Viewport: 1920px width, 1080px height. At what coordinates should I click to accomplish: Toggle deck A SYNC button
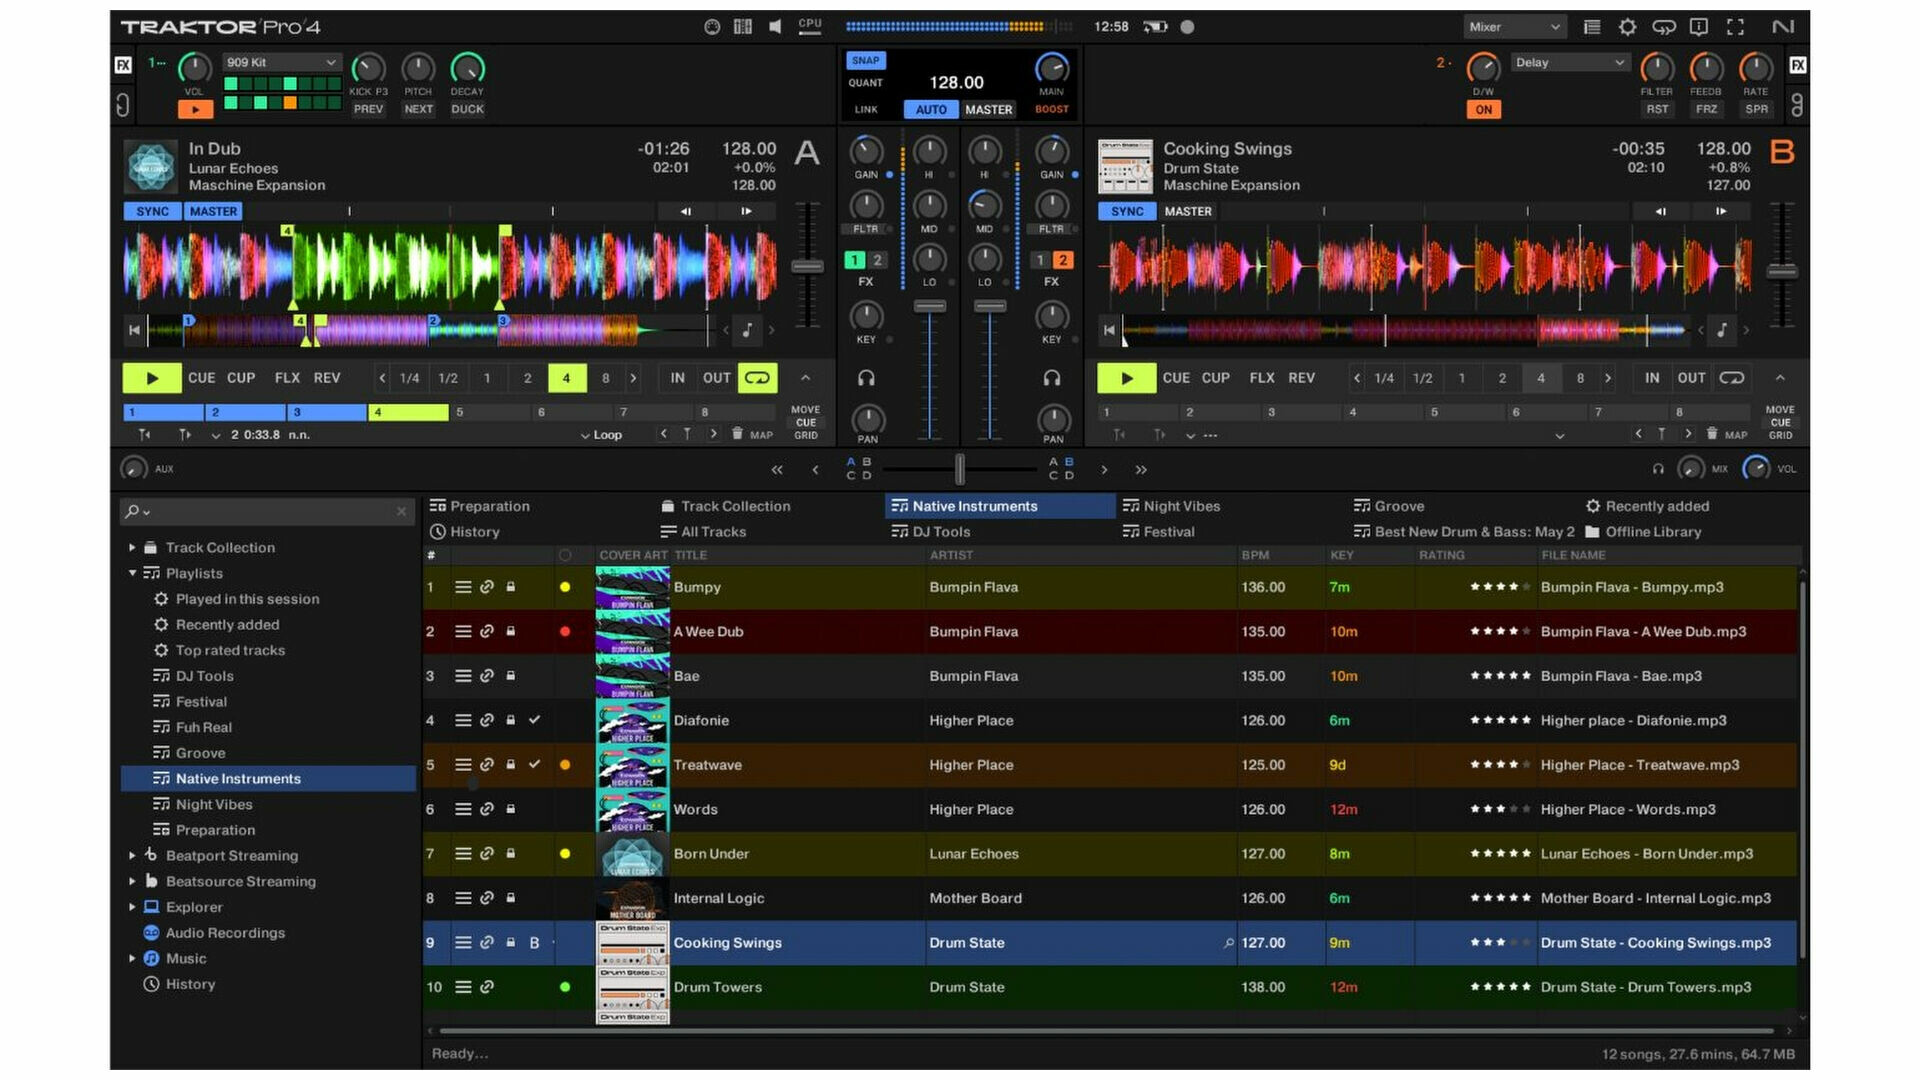[152, 211]
